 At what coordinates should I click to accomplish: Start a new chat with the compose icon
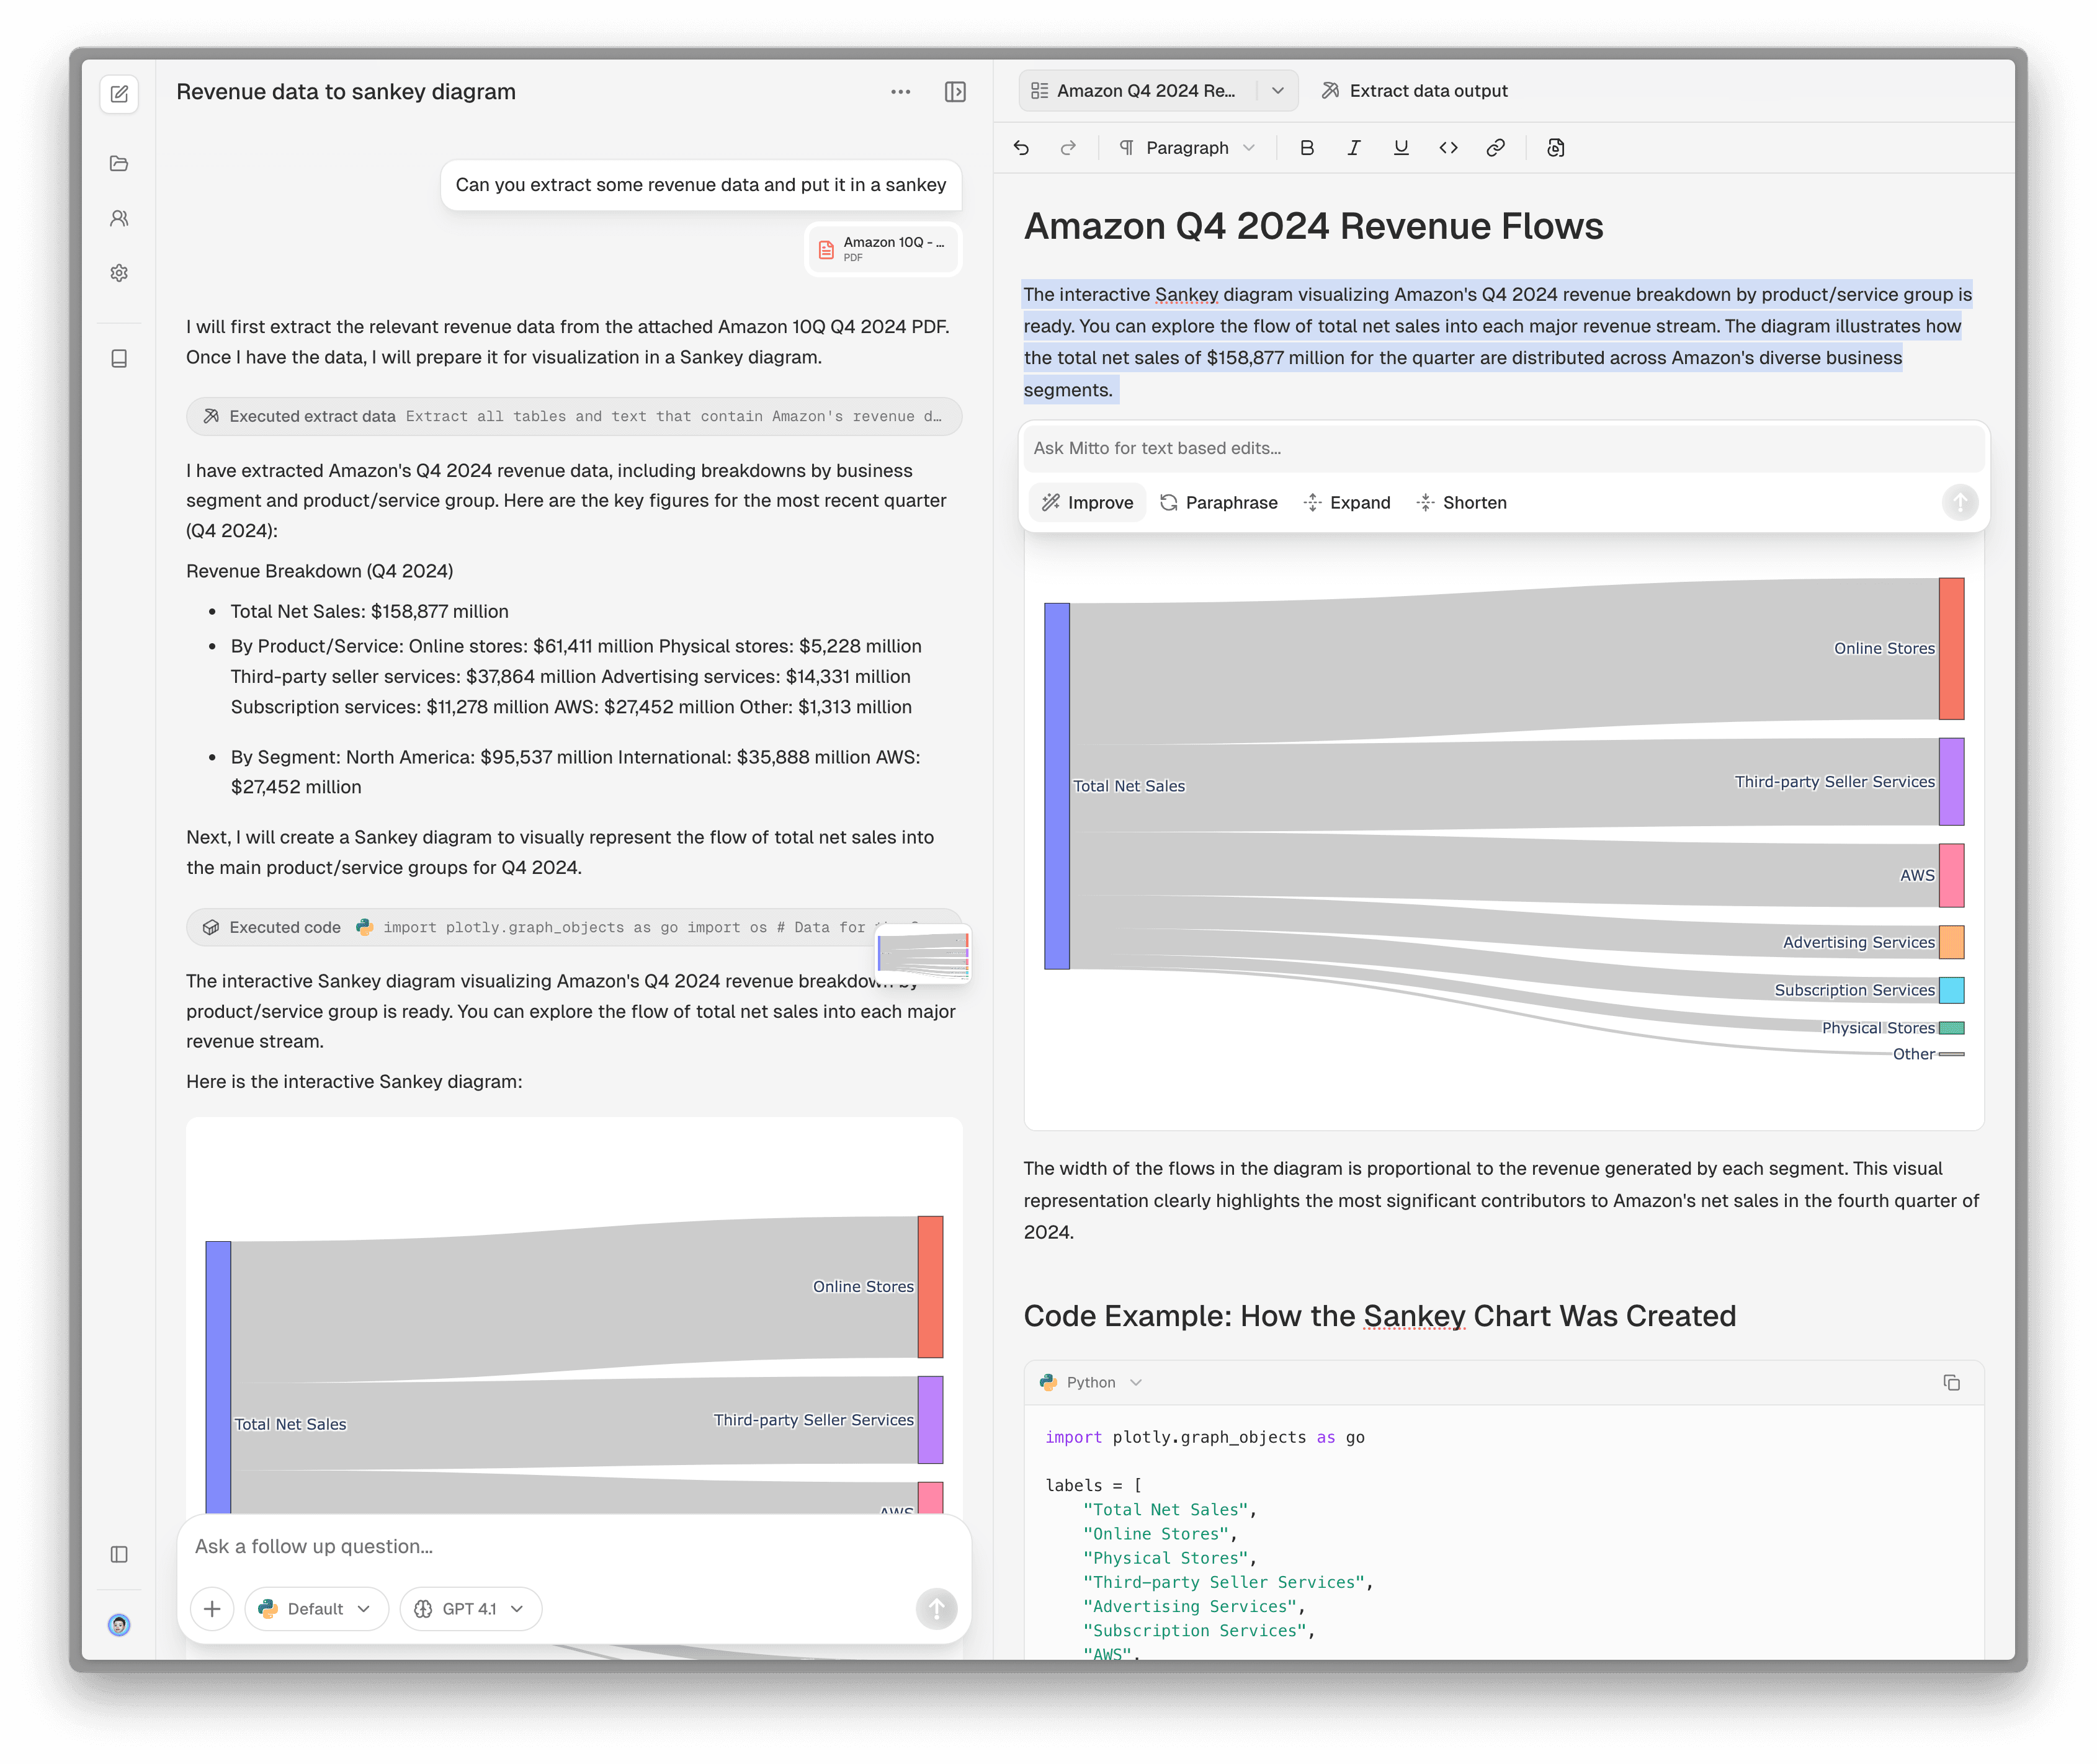(x=119, y=94)
